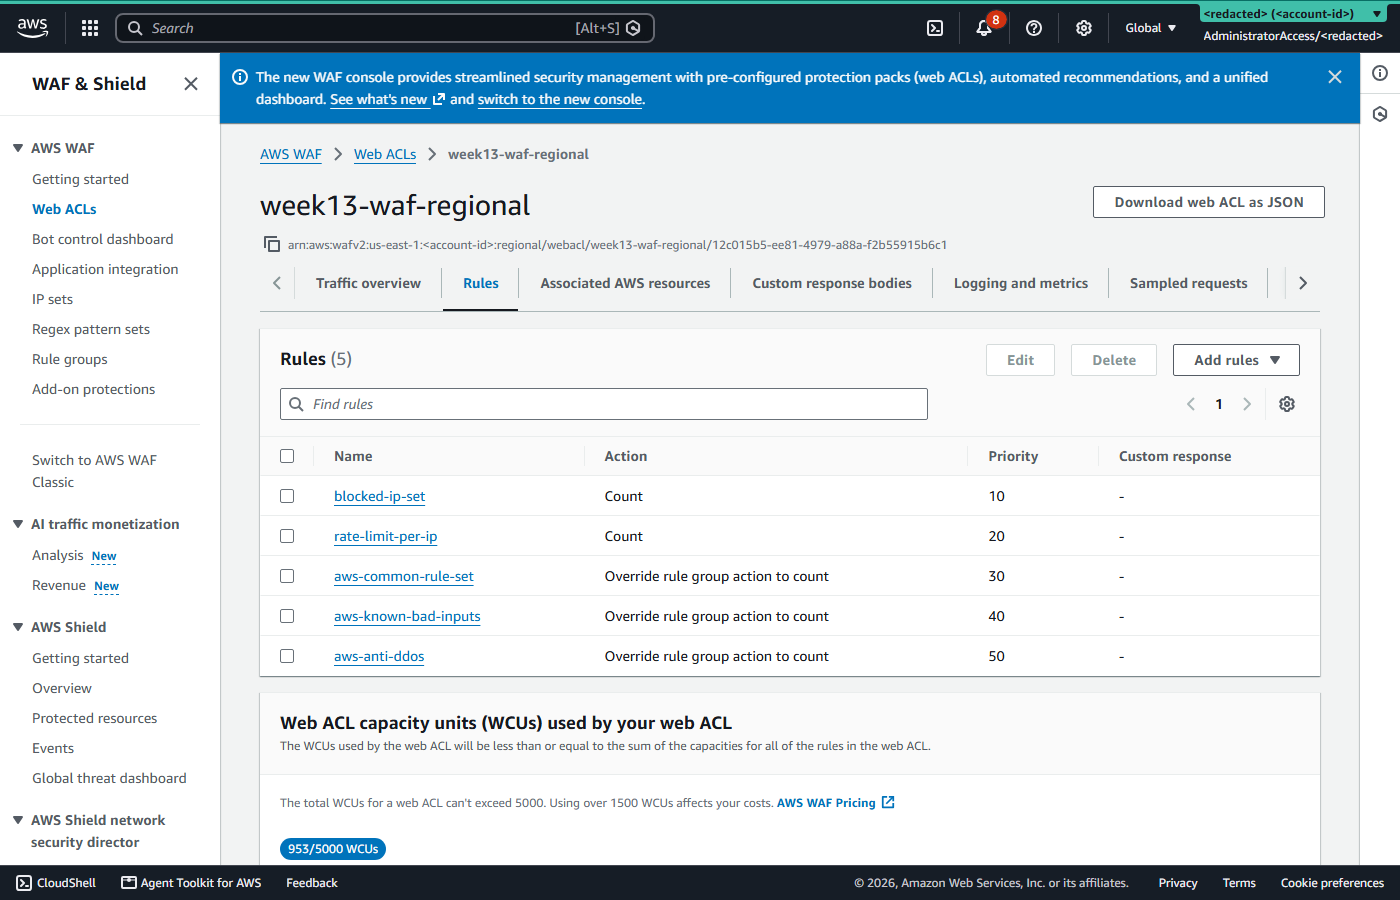
Task: Collapse the AWS Shield sidebar section
Action: (x=18, y=627)
